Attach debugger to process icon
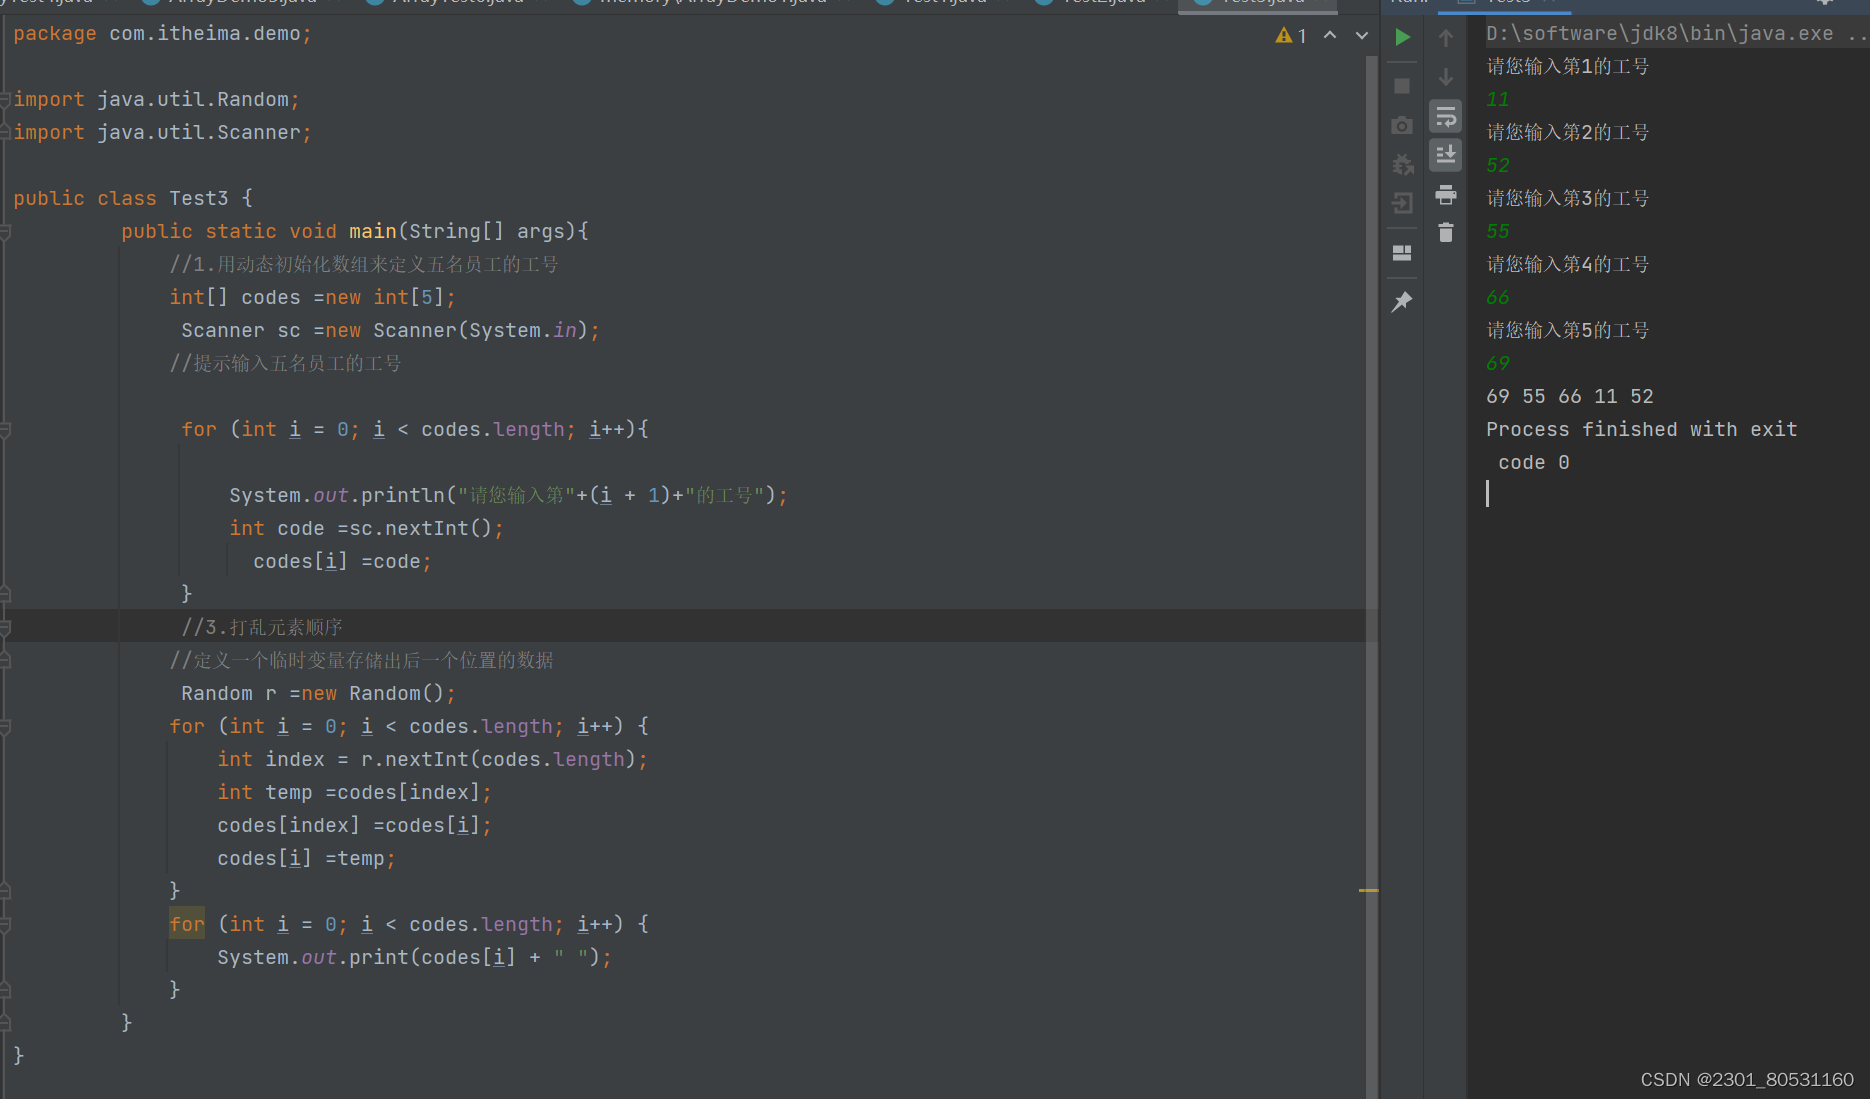 point(1402,164)
